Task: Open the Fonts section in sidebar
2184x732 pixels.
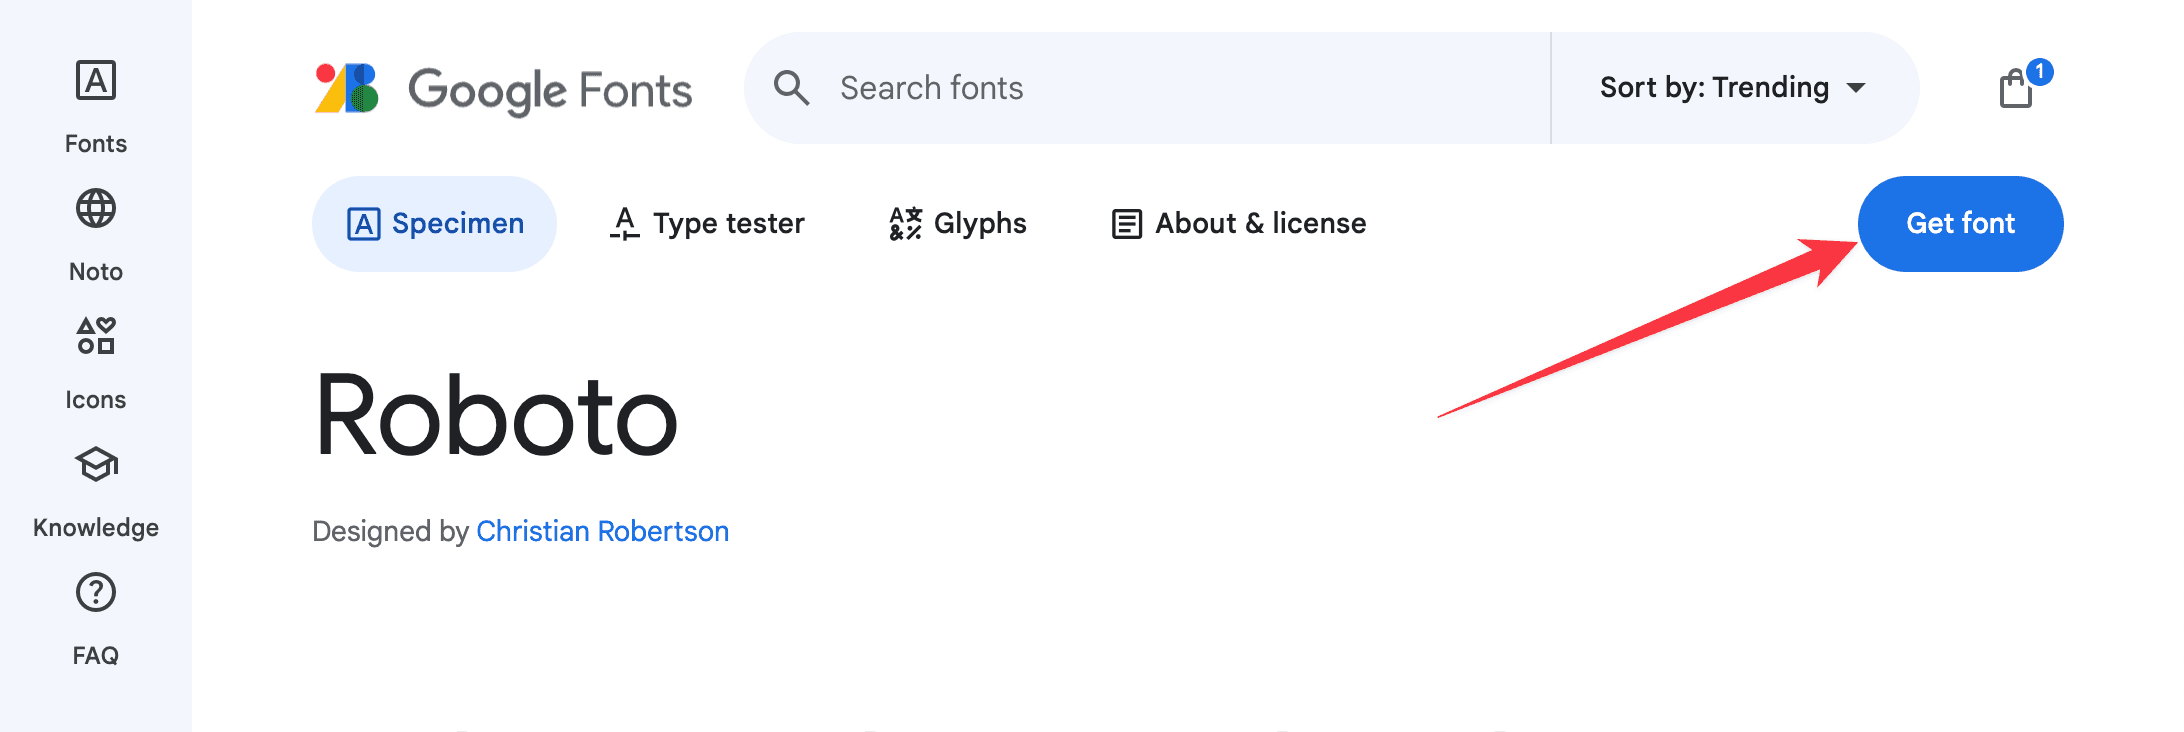Action: pyautogui.click(x=96, y=107)
